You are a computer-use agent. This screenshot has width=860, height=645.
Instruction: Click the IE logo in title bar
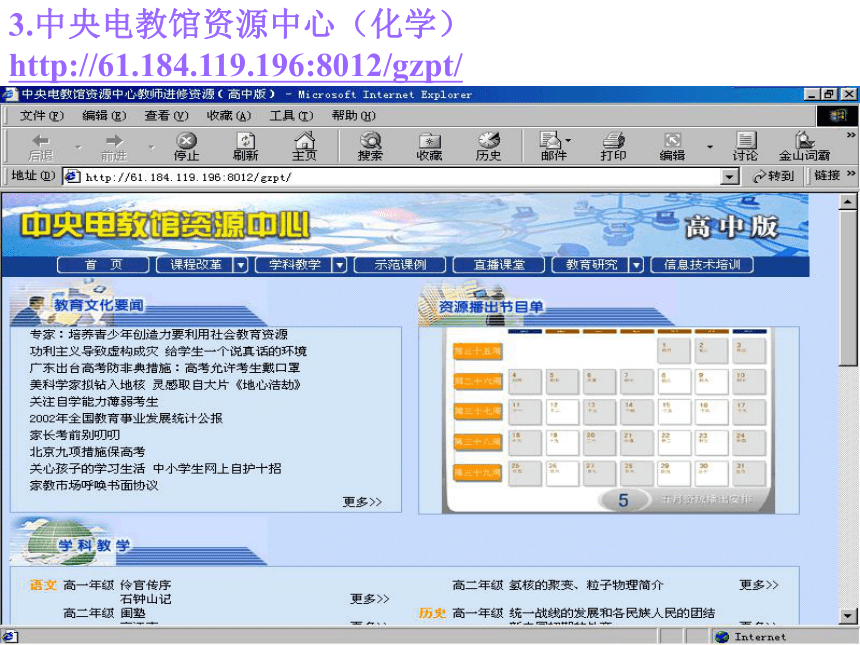[x=9, y=94]
